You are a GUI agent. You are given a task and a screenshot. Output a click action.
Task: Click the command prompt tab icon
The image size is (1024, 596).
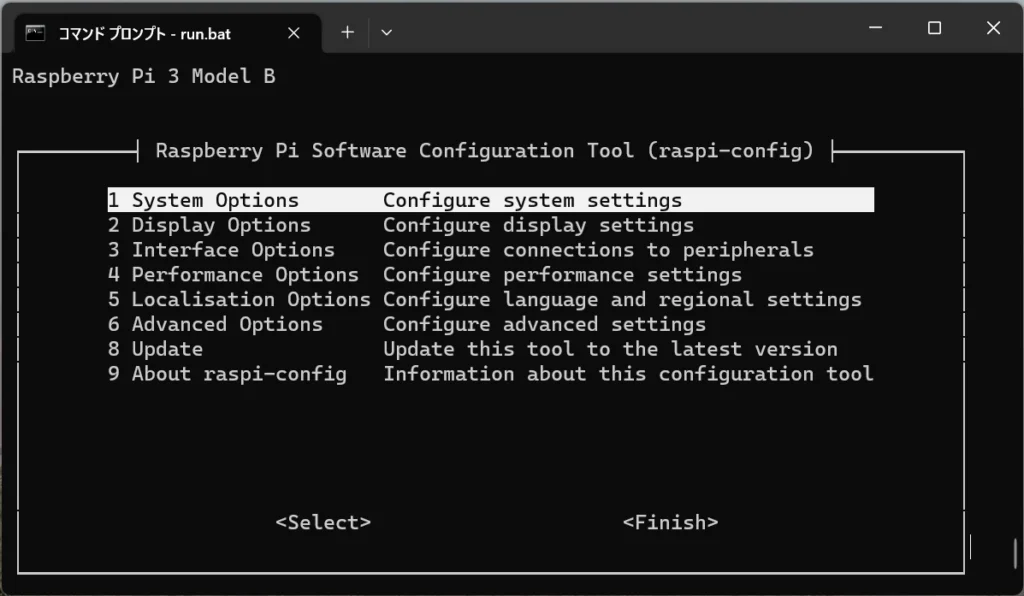pyautogui.click(x=35, y=33)
